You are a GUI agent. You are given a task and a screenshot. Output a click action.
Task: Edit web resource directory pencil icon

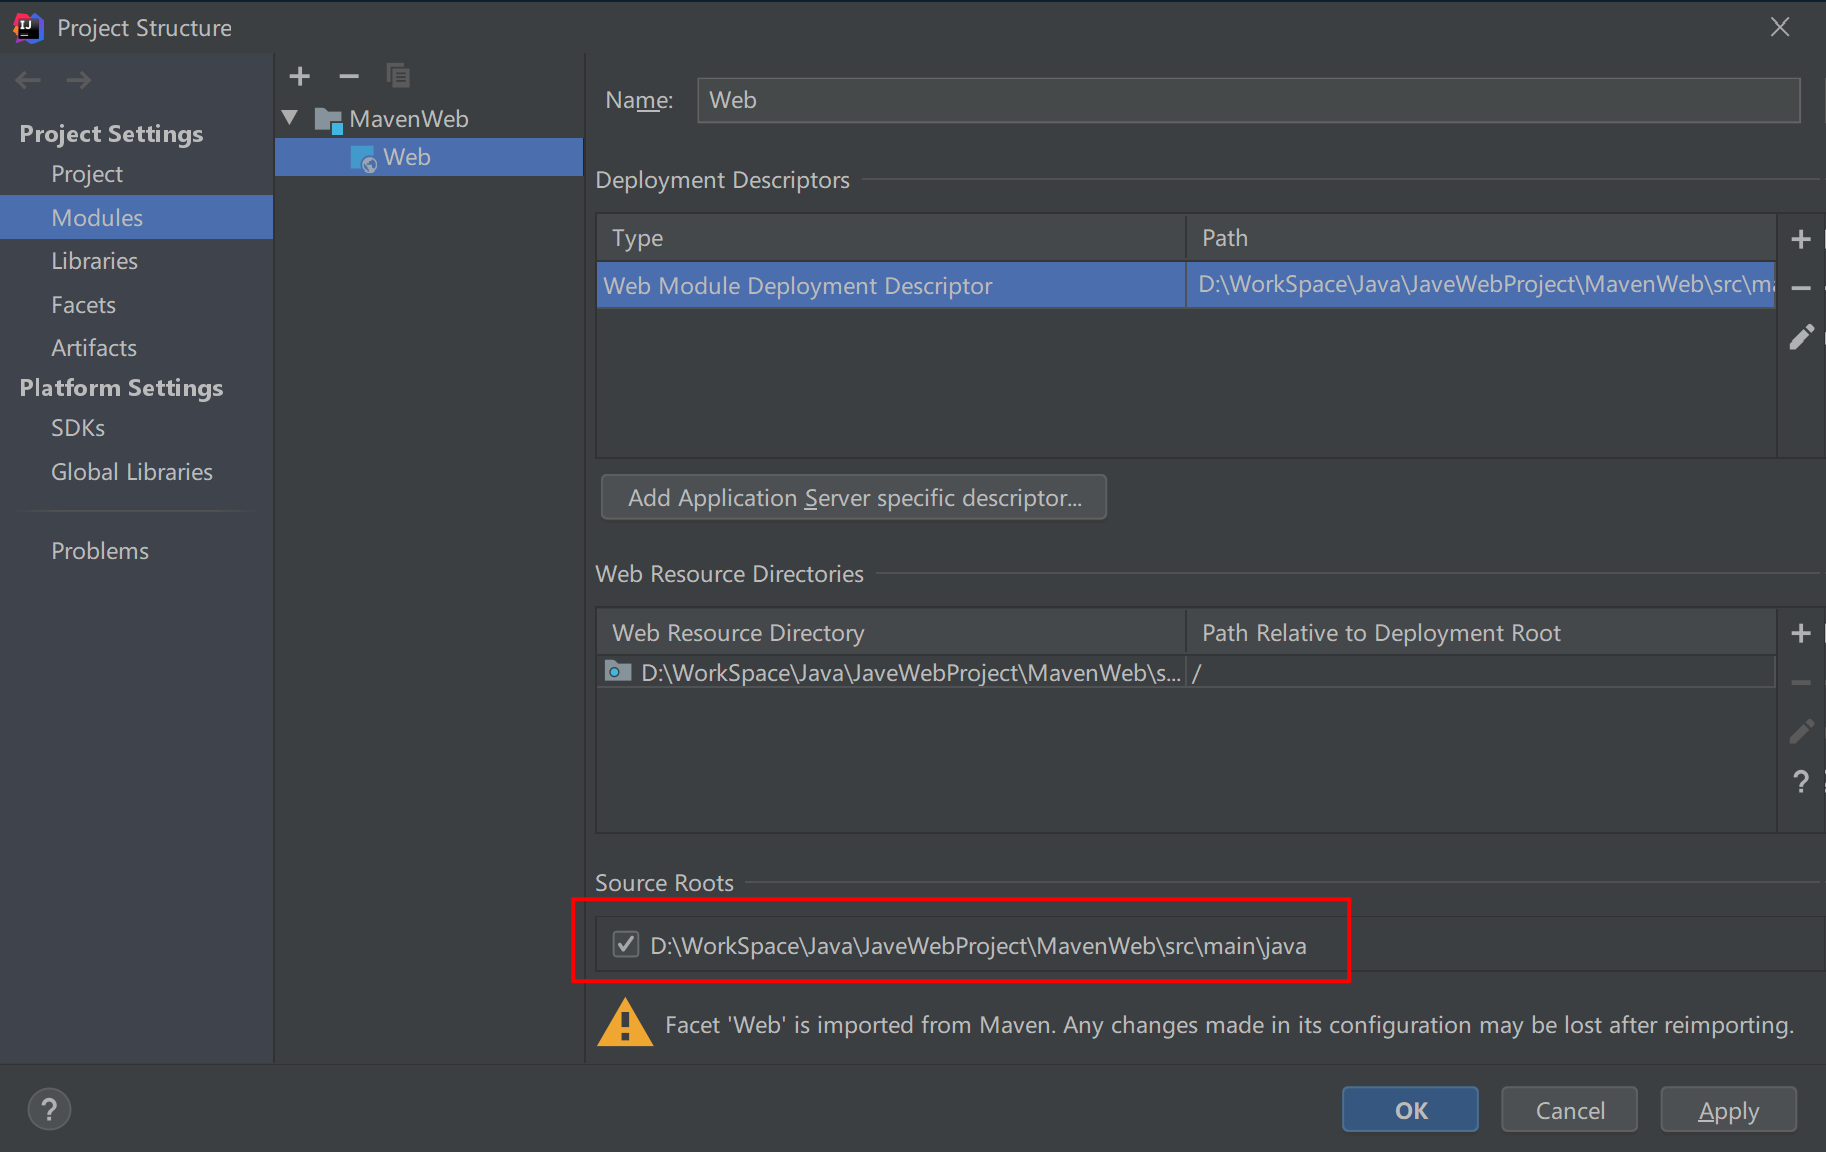coord(1801,732)
